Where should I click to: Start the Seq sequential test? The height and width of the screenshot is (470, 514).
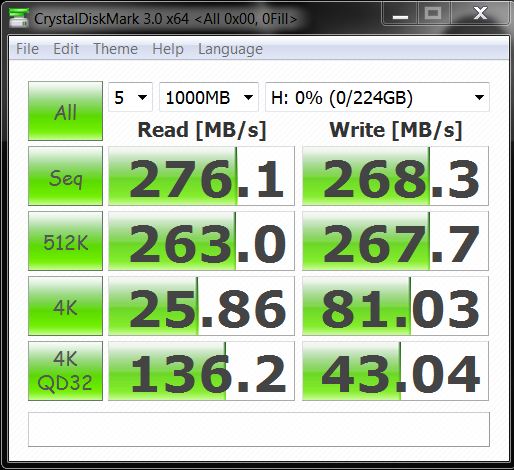[65, 176]
